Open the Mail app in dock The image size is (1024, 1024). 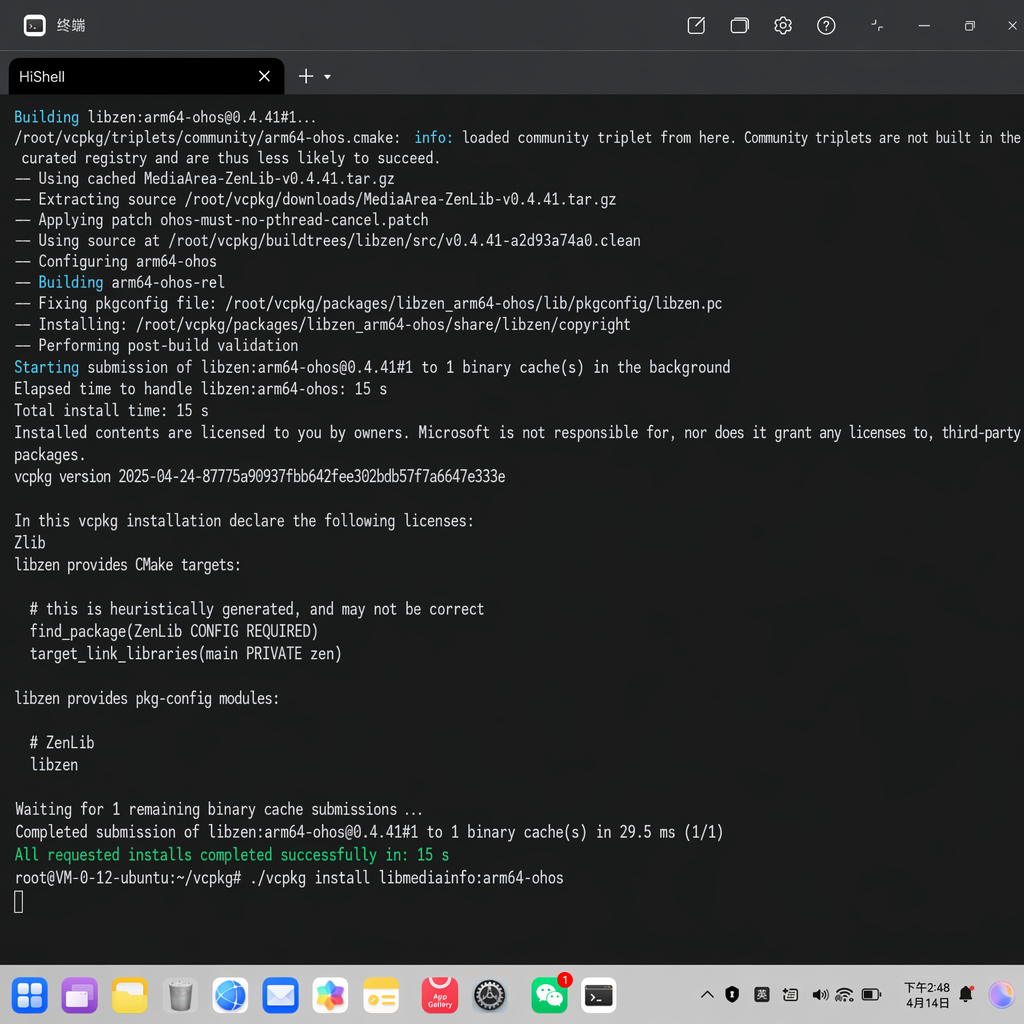click(280, 995)
